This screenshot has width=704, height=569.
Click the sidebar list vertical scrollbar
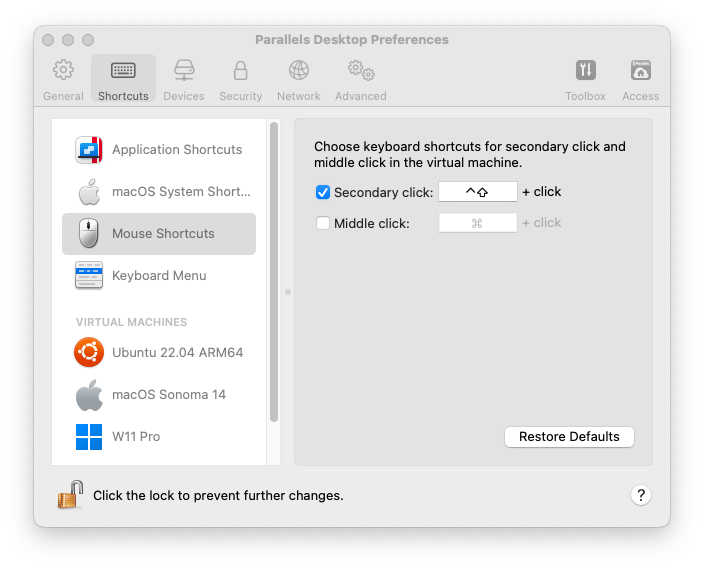pos(274,272)
